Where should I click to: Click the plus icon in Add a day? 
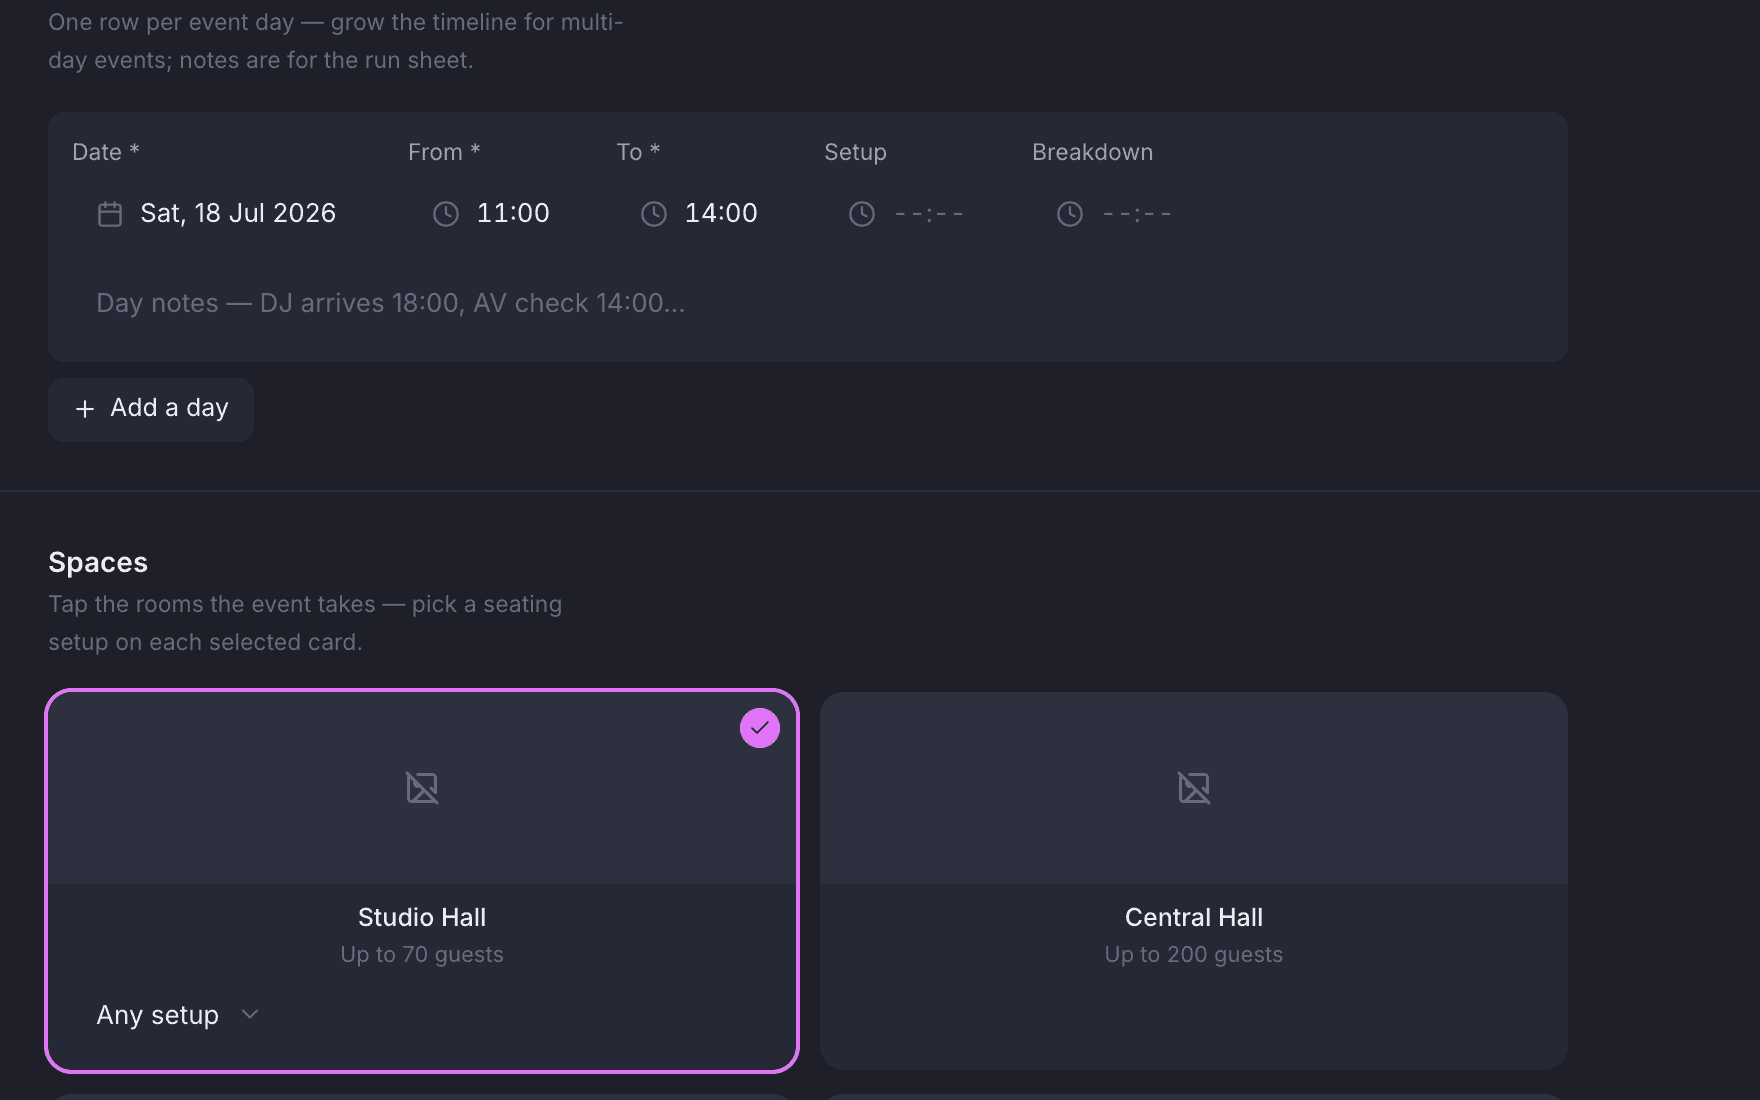pyautogui.click(x=85, y=409)
